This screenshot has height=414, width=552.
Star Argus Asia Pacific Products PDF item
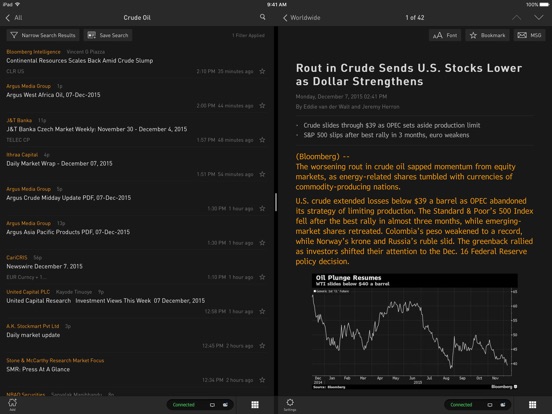(262, 243)
